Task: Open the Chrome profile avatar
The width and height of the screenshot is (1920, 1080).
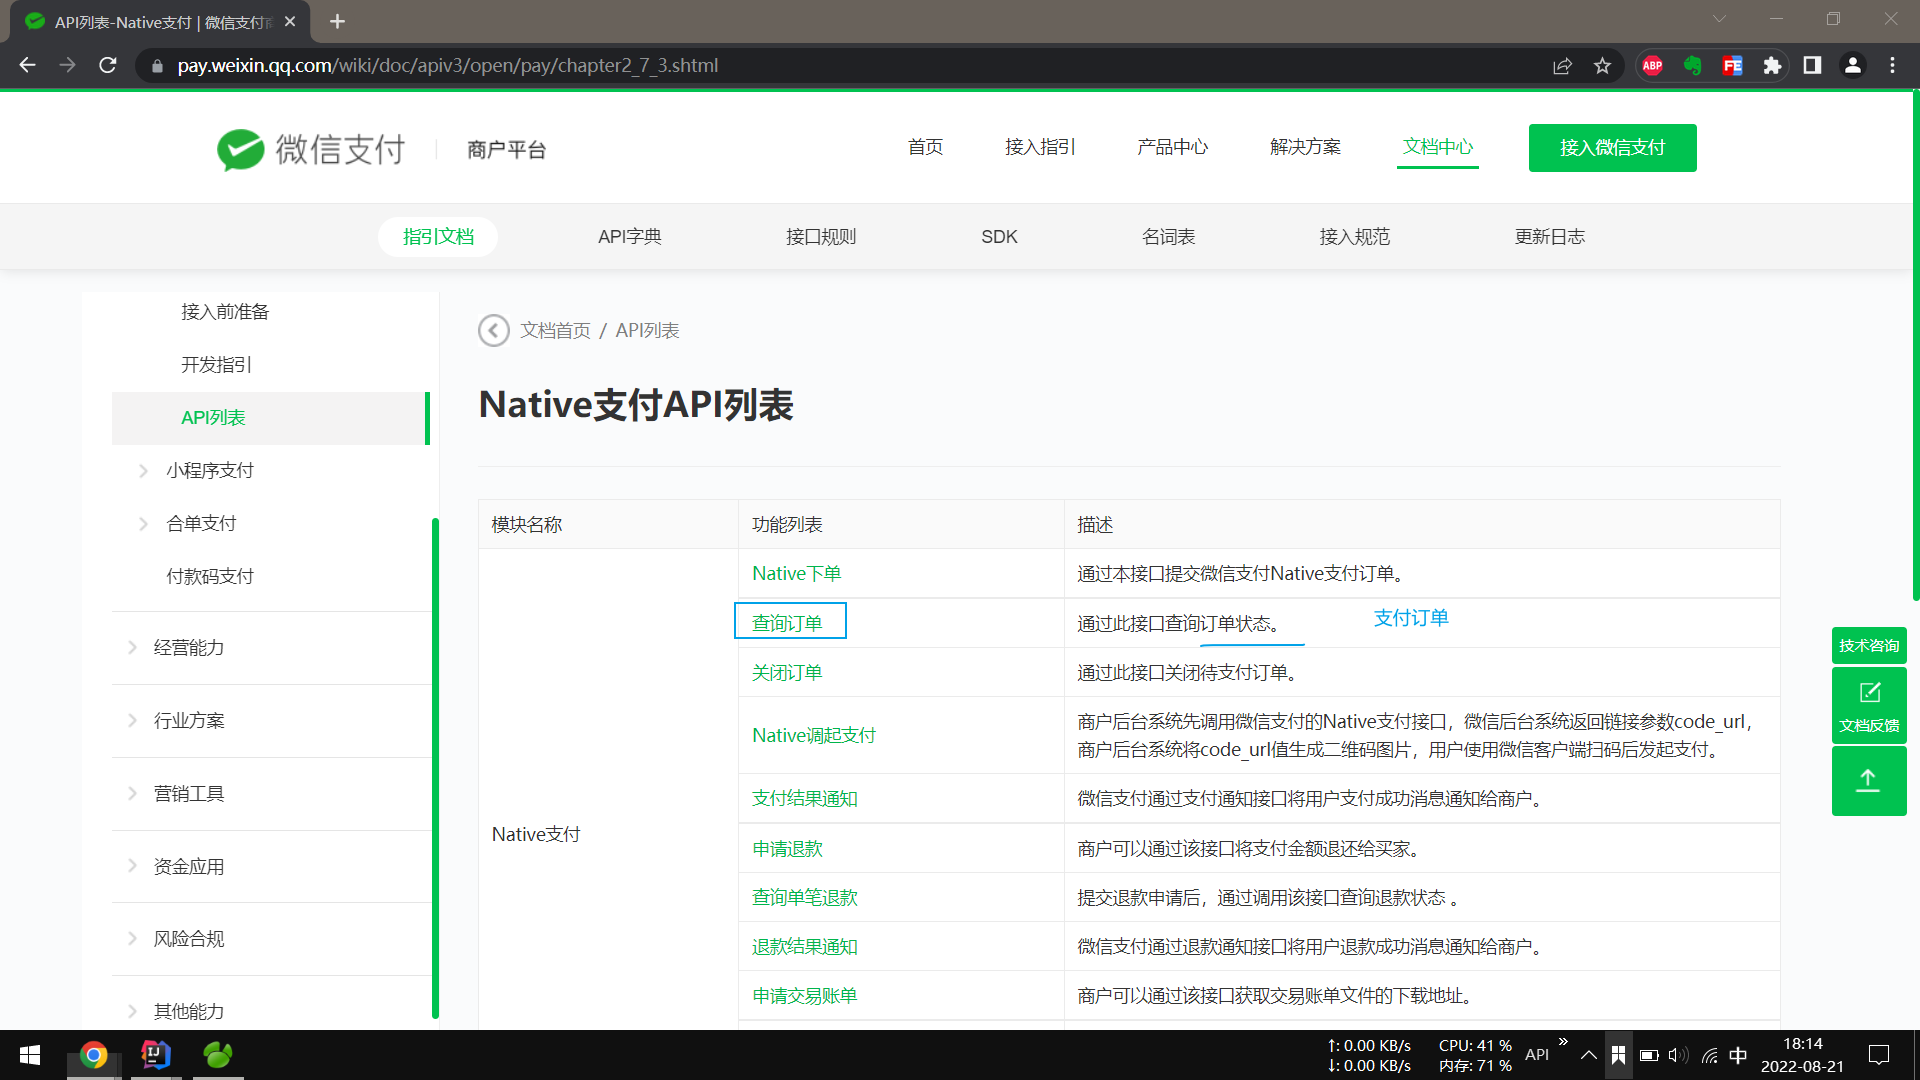Action: tap(1852, 65)
